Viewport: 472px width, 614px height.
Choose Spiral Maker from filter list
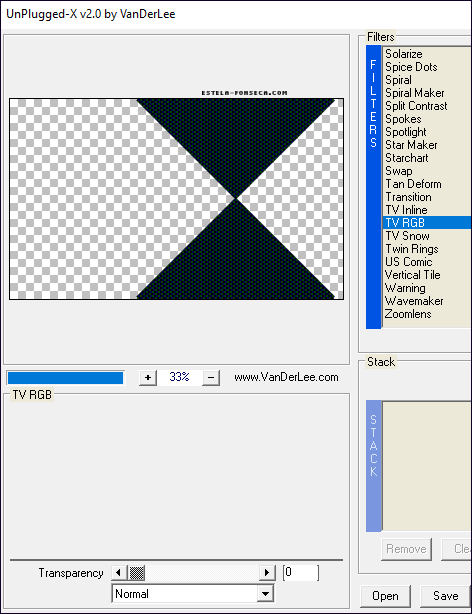point(414,93)
